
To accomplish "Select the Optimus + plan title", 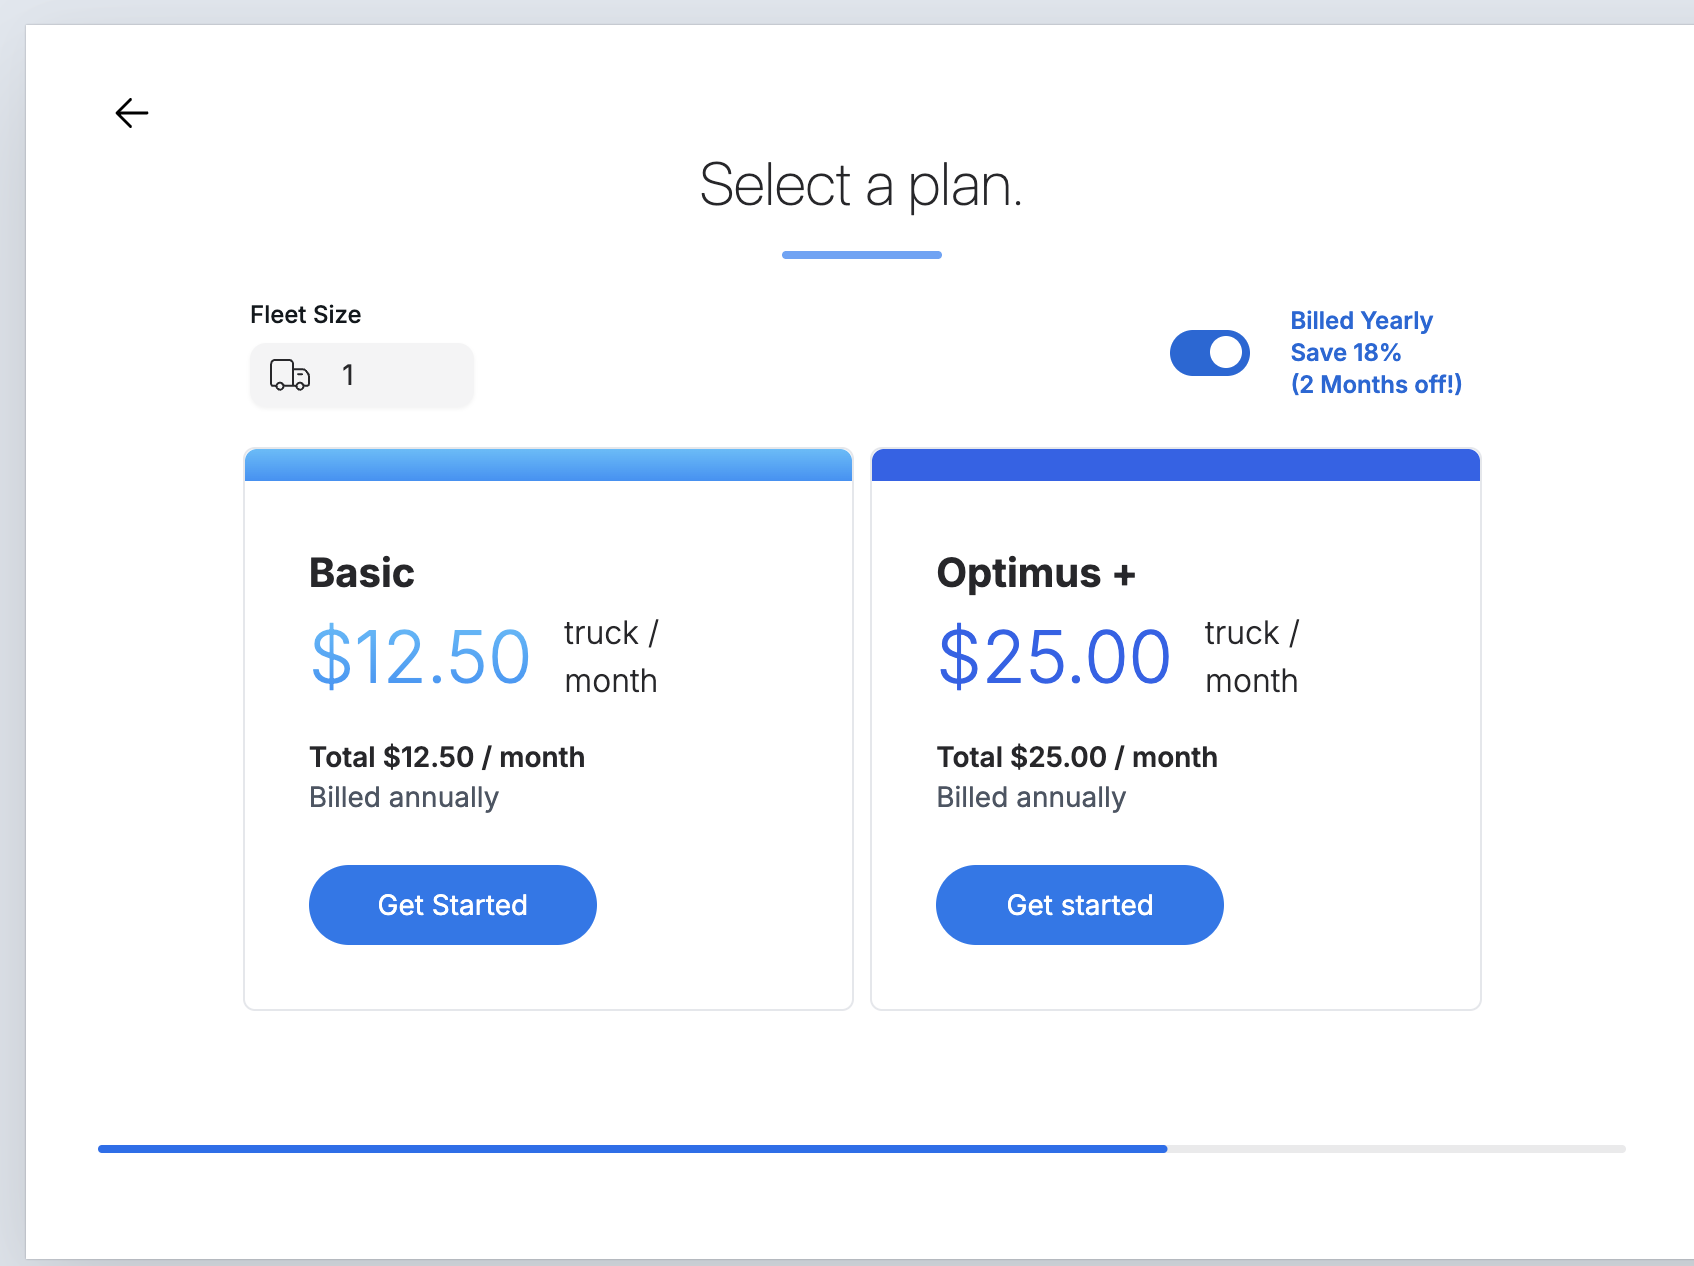I will 1036,573.
